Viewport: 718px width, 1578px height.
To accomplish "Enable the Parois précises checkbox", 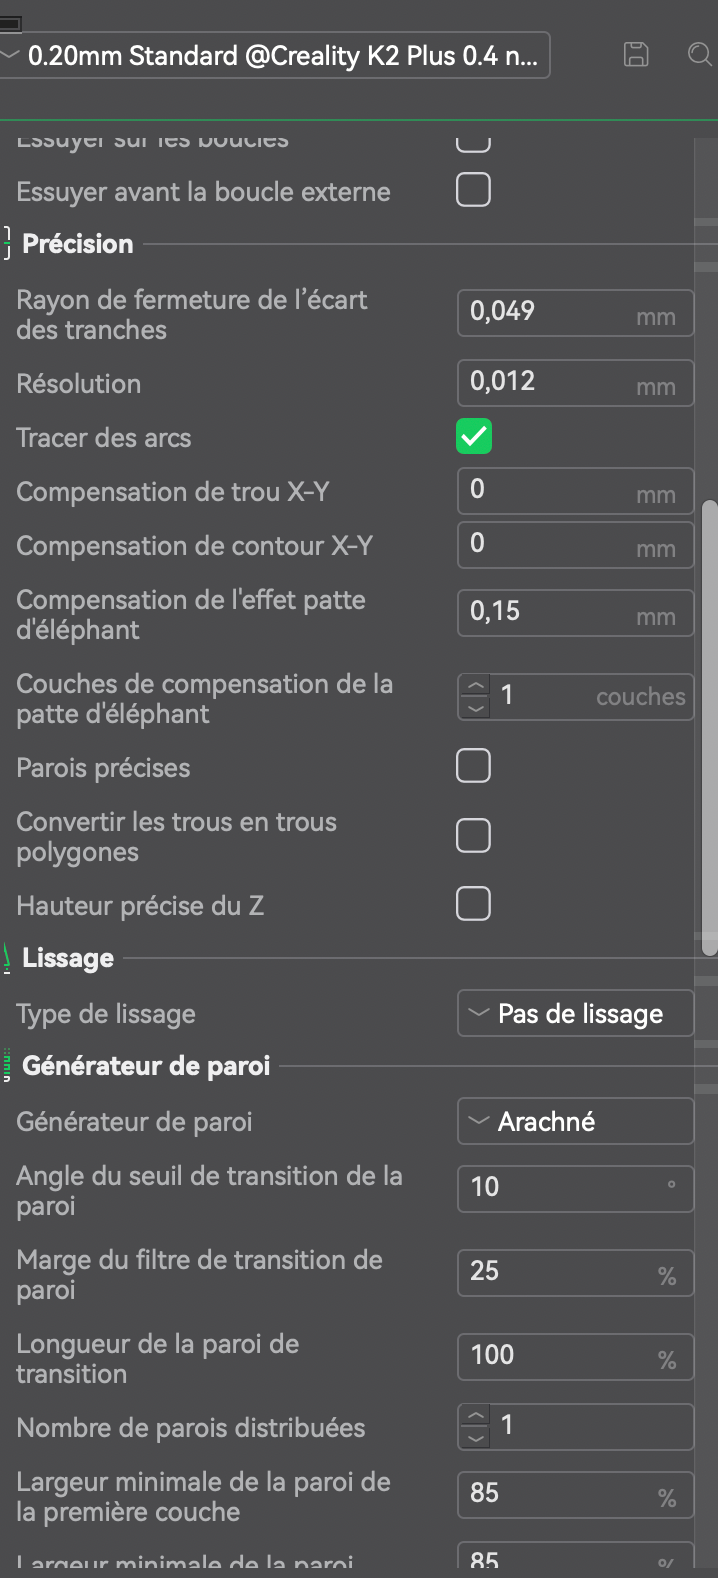I will [x=474, y=766].
